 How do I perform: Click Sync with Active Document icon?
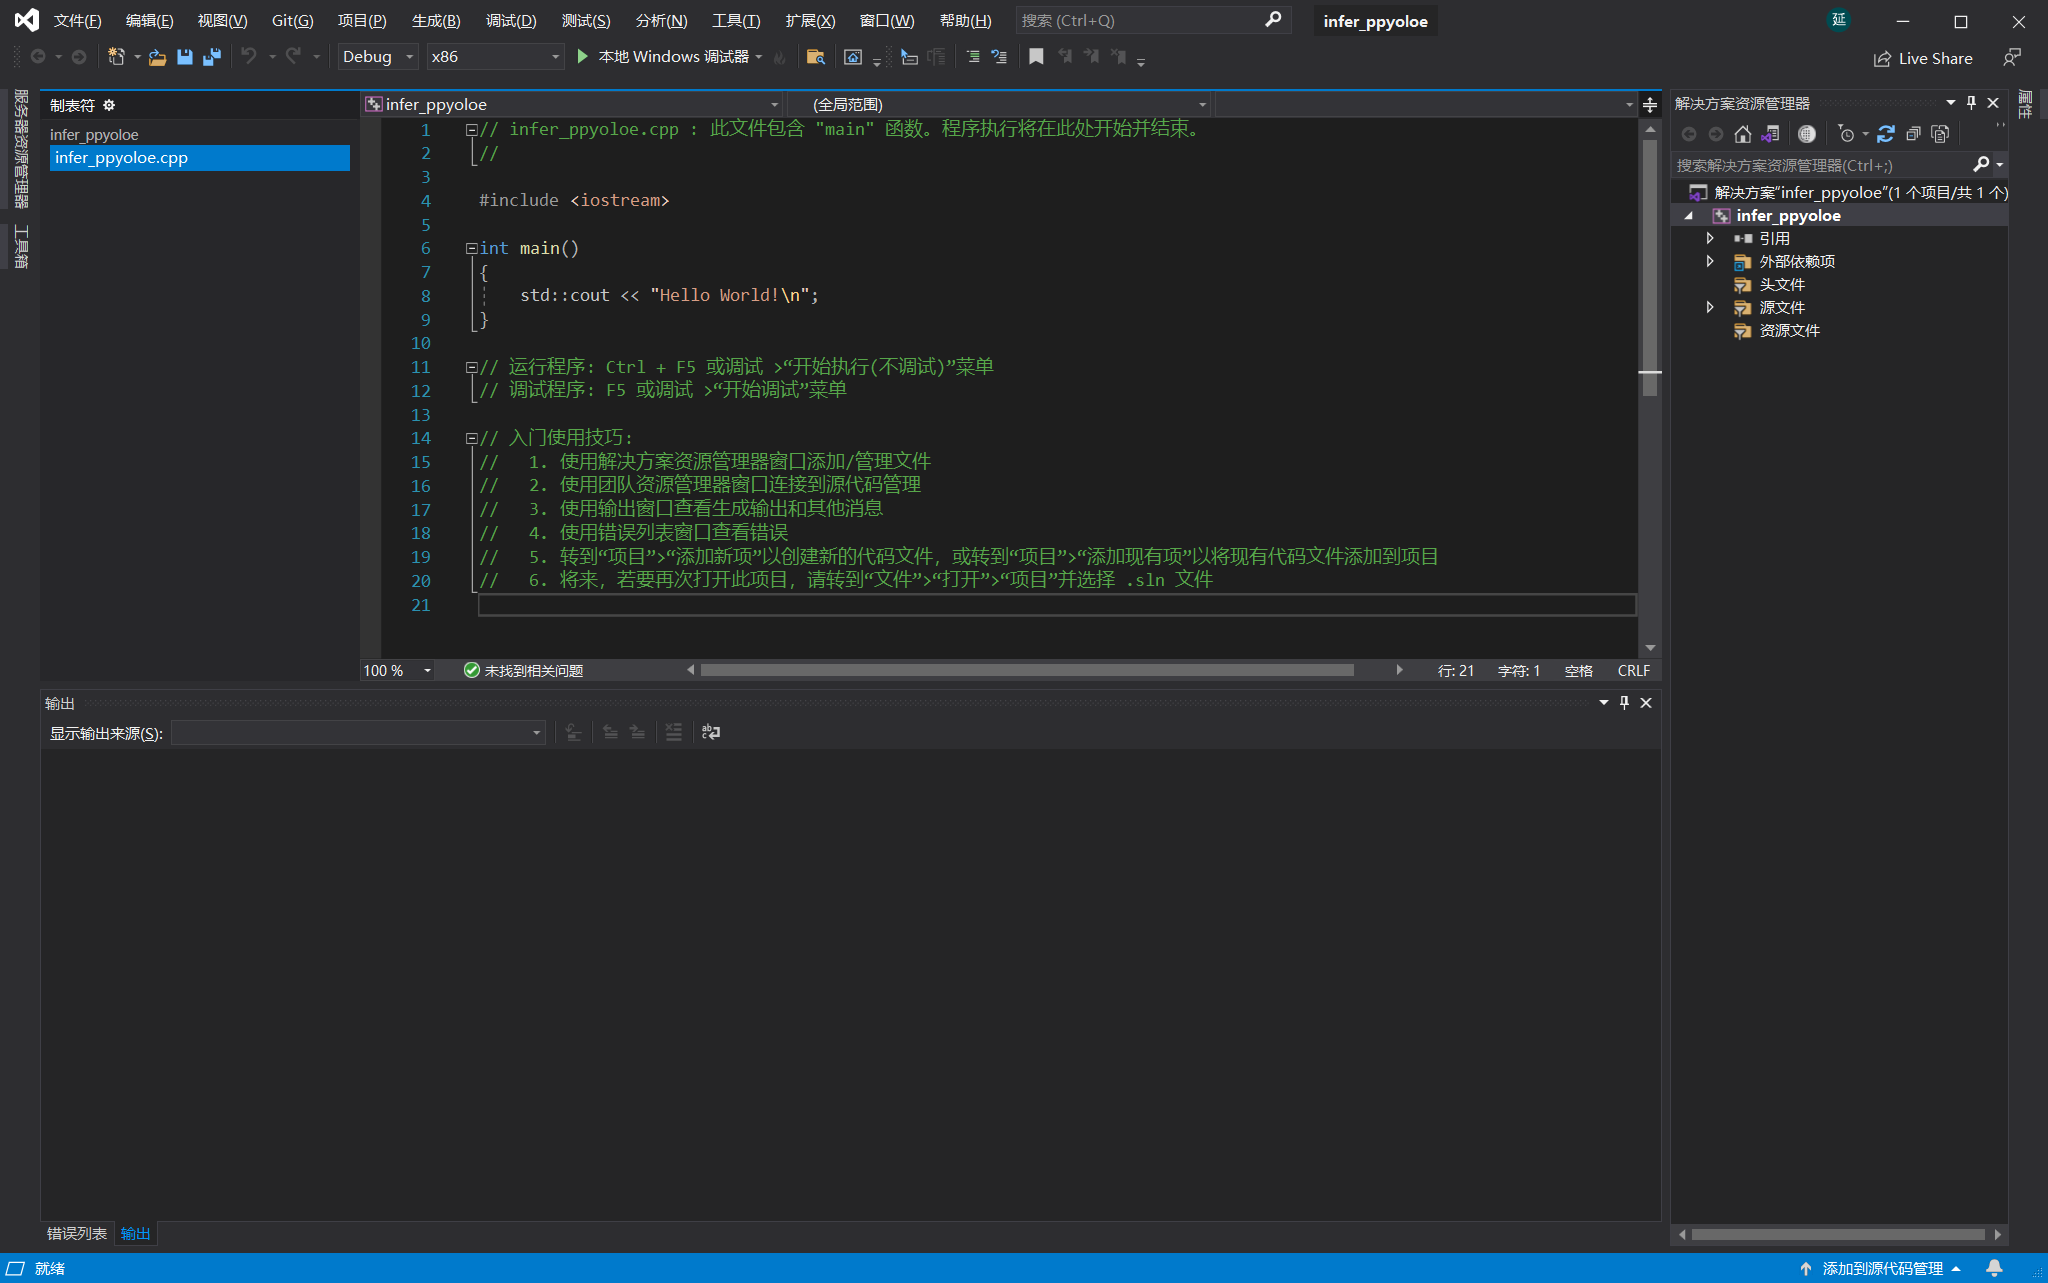pos(1885,134)
